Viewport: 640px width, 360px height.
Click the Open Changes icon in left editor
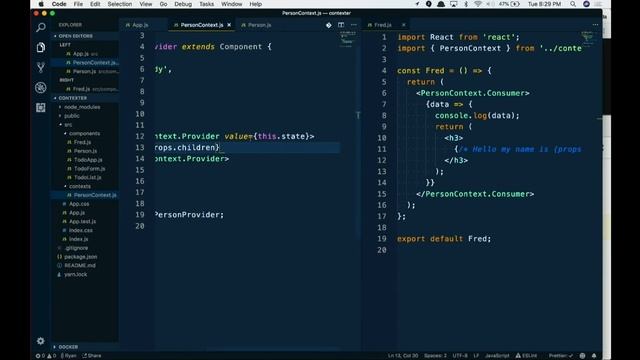click(x=329, y=25)
